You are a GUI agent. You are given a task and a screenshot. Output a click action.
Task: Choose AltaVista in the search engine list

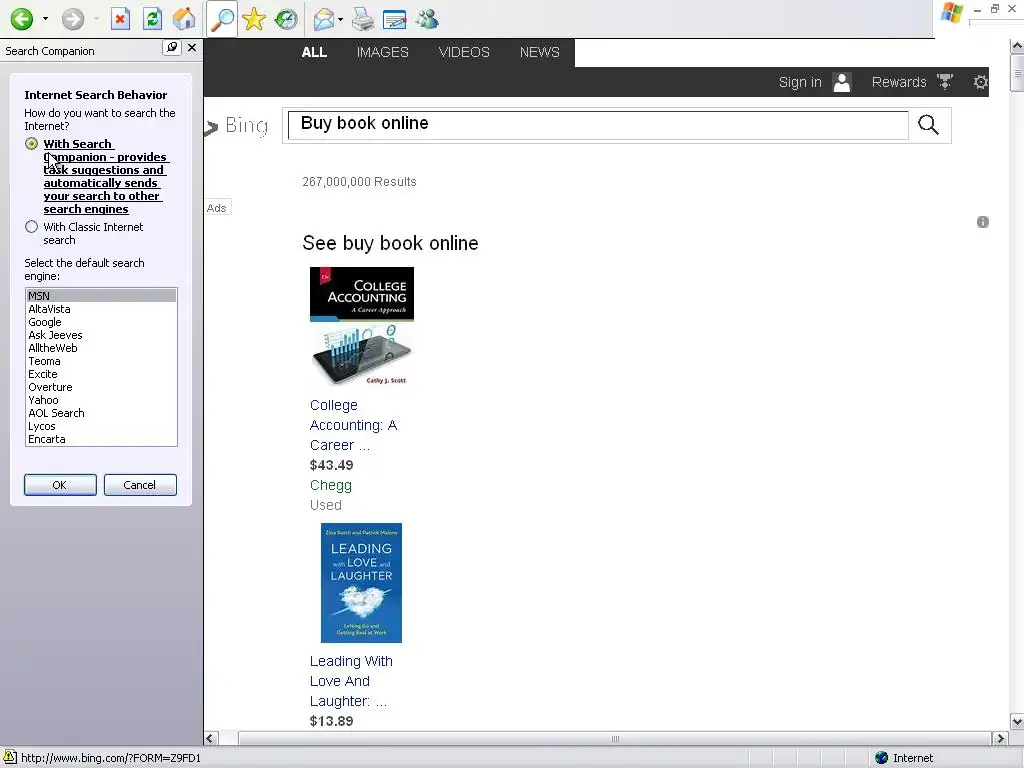101,309
